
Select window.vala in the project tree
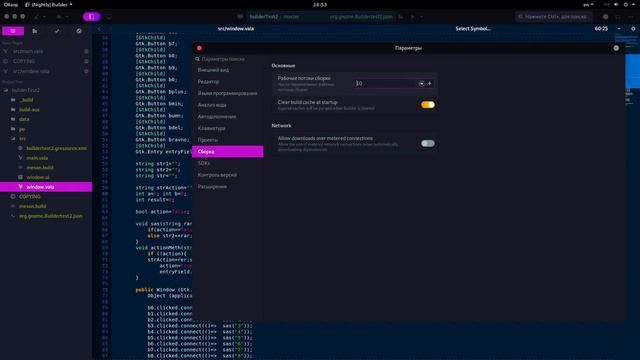coord(46,187)
